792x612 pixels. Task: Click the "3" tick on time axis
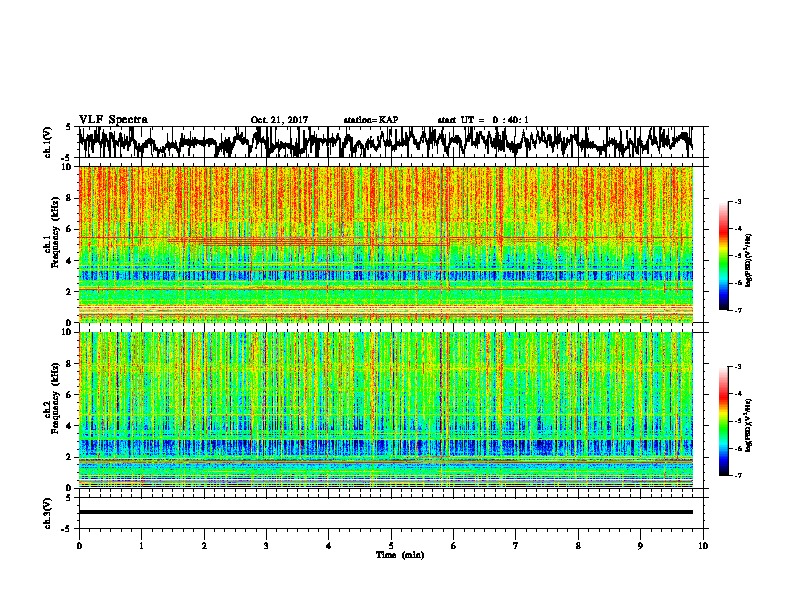point(266,545)
